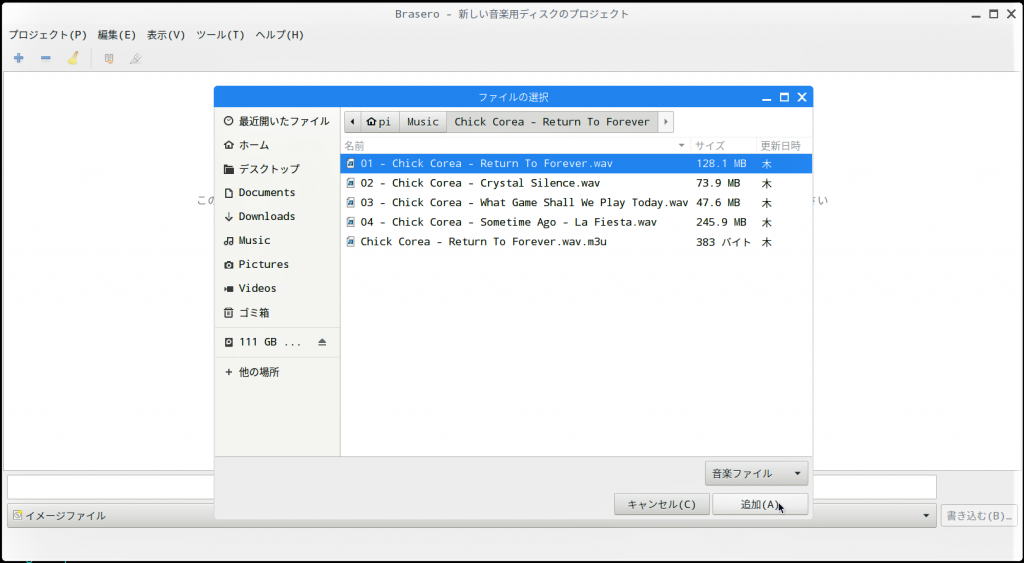Eject the 111 GB volume
Screen dimensions: 1024x563
(322, 342)
